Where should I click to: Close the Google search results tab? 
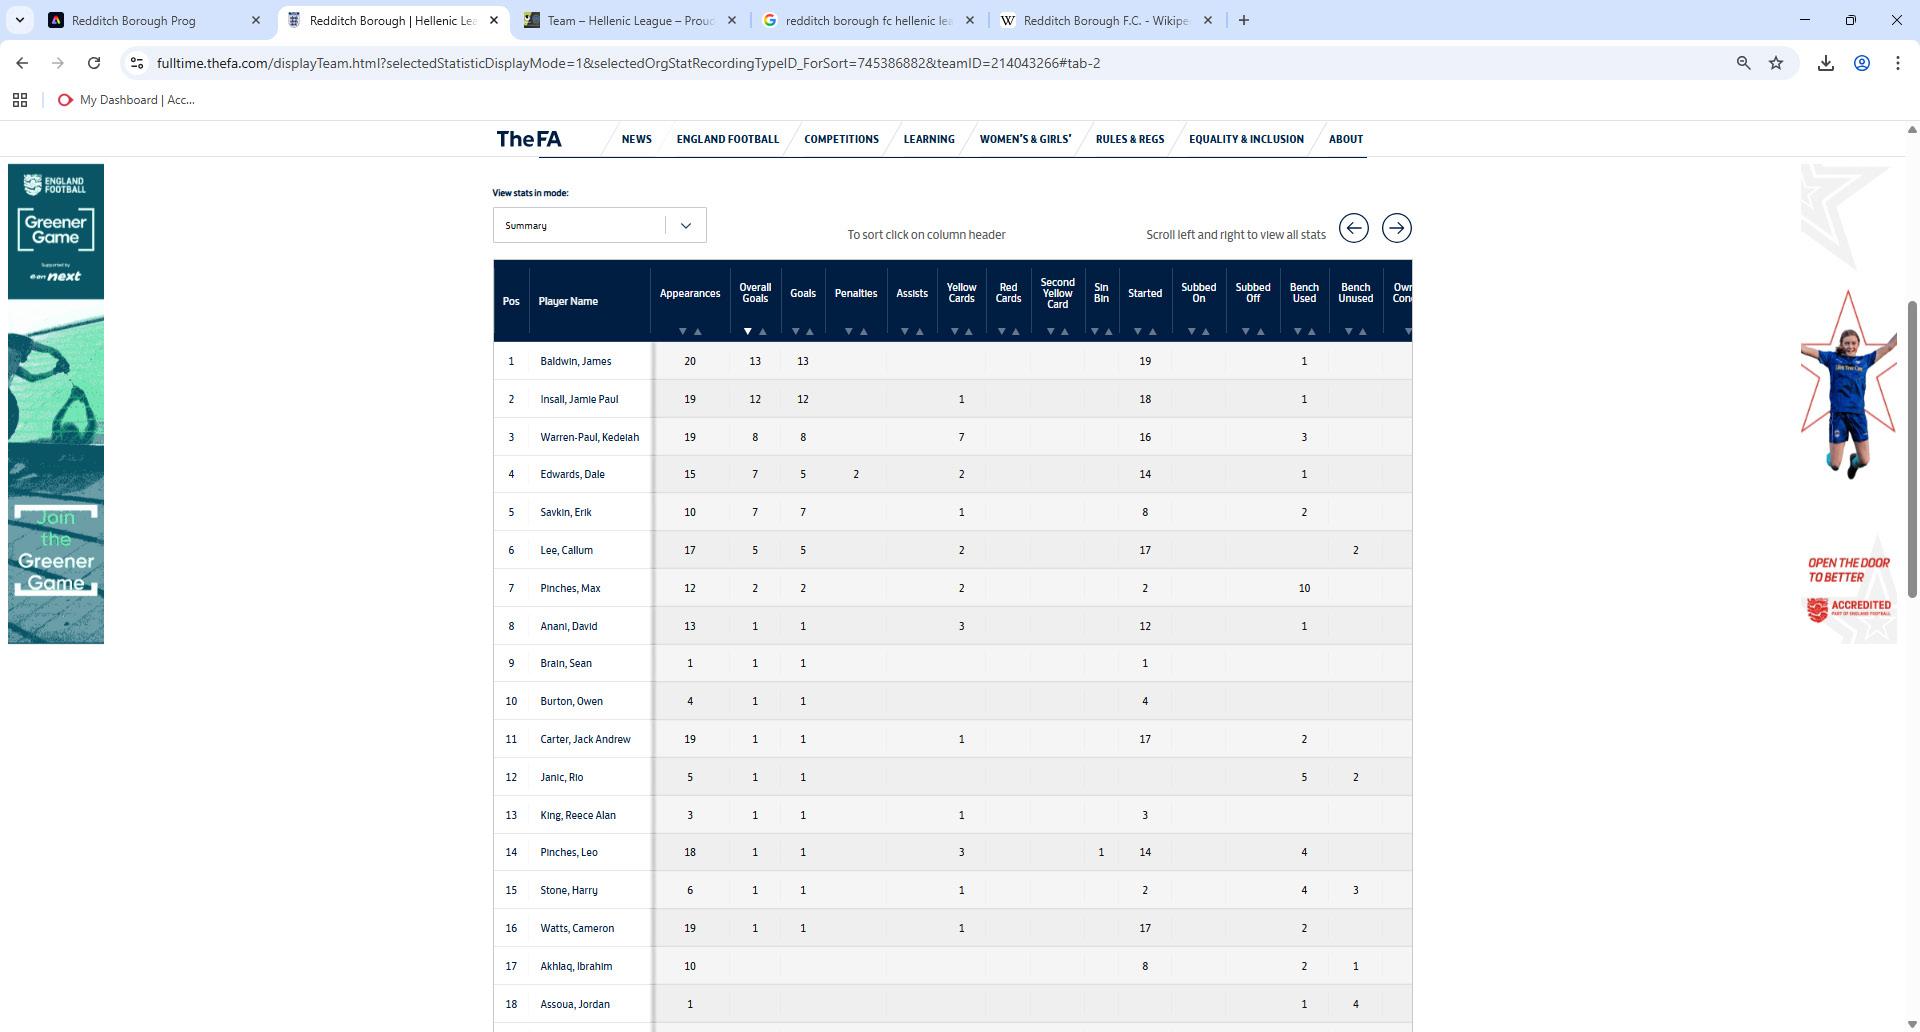[x=970, y=20]
